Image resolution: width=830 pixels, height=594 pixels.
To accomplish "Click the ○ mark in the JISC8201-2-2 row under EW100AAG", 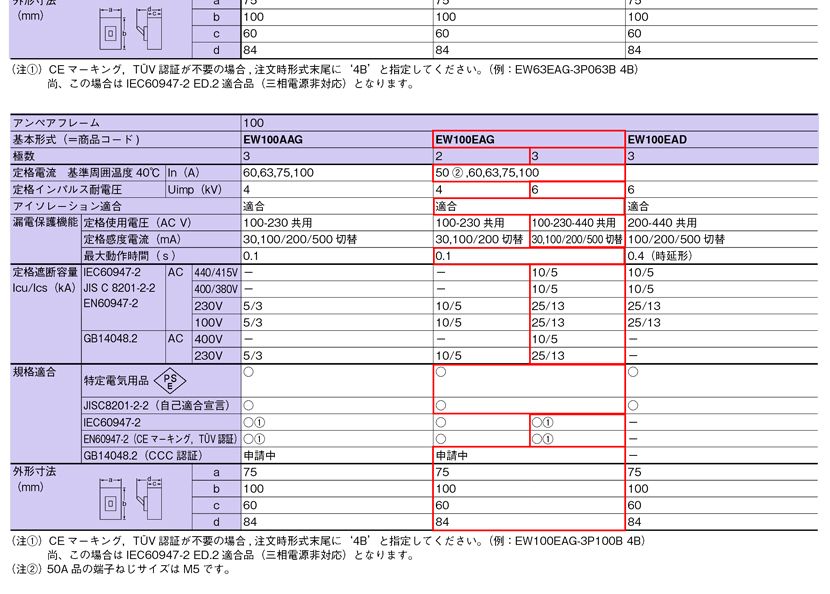I will click(248, 406).
